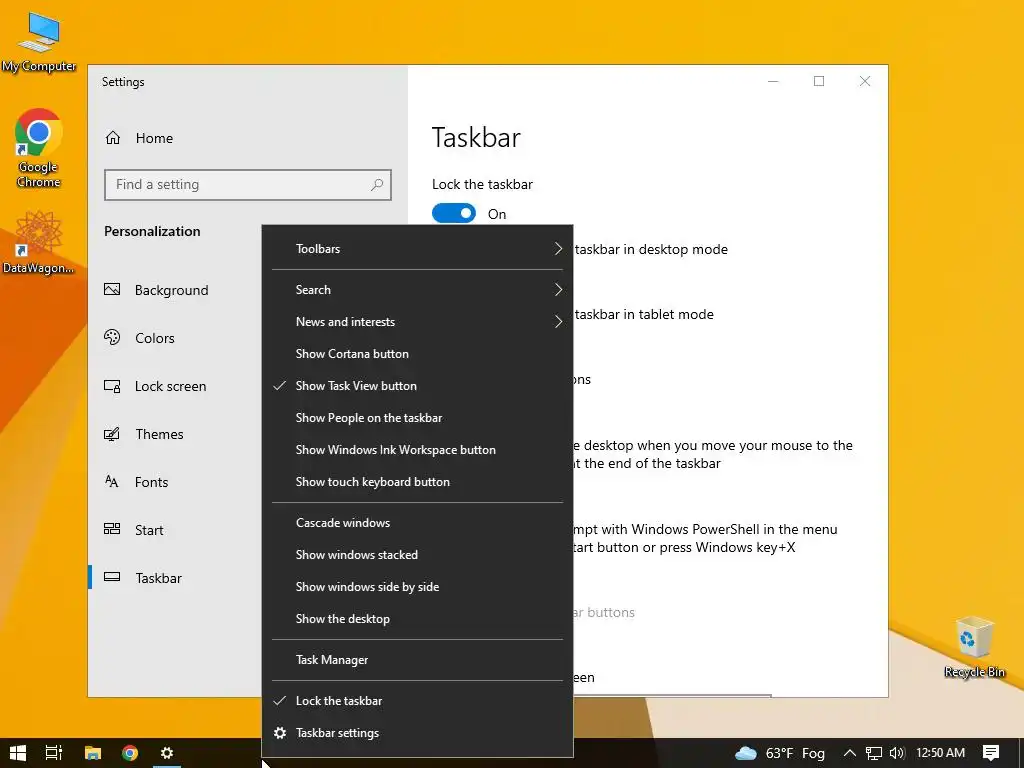
Task: Open volume control tray icon
Action: [897, 753]
